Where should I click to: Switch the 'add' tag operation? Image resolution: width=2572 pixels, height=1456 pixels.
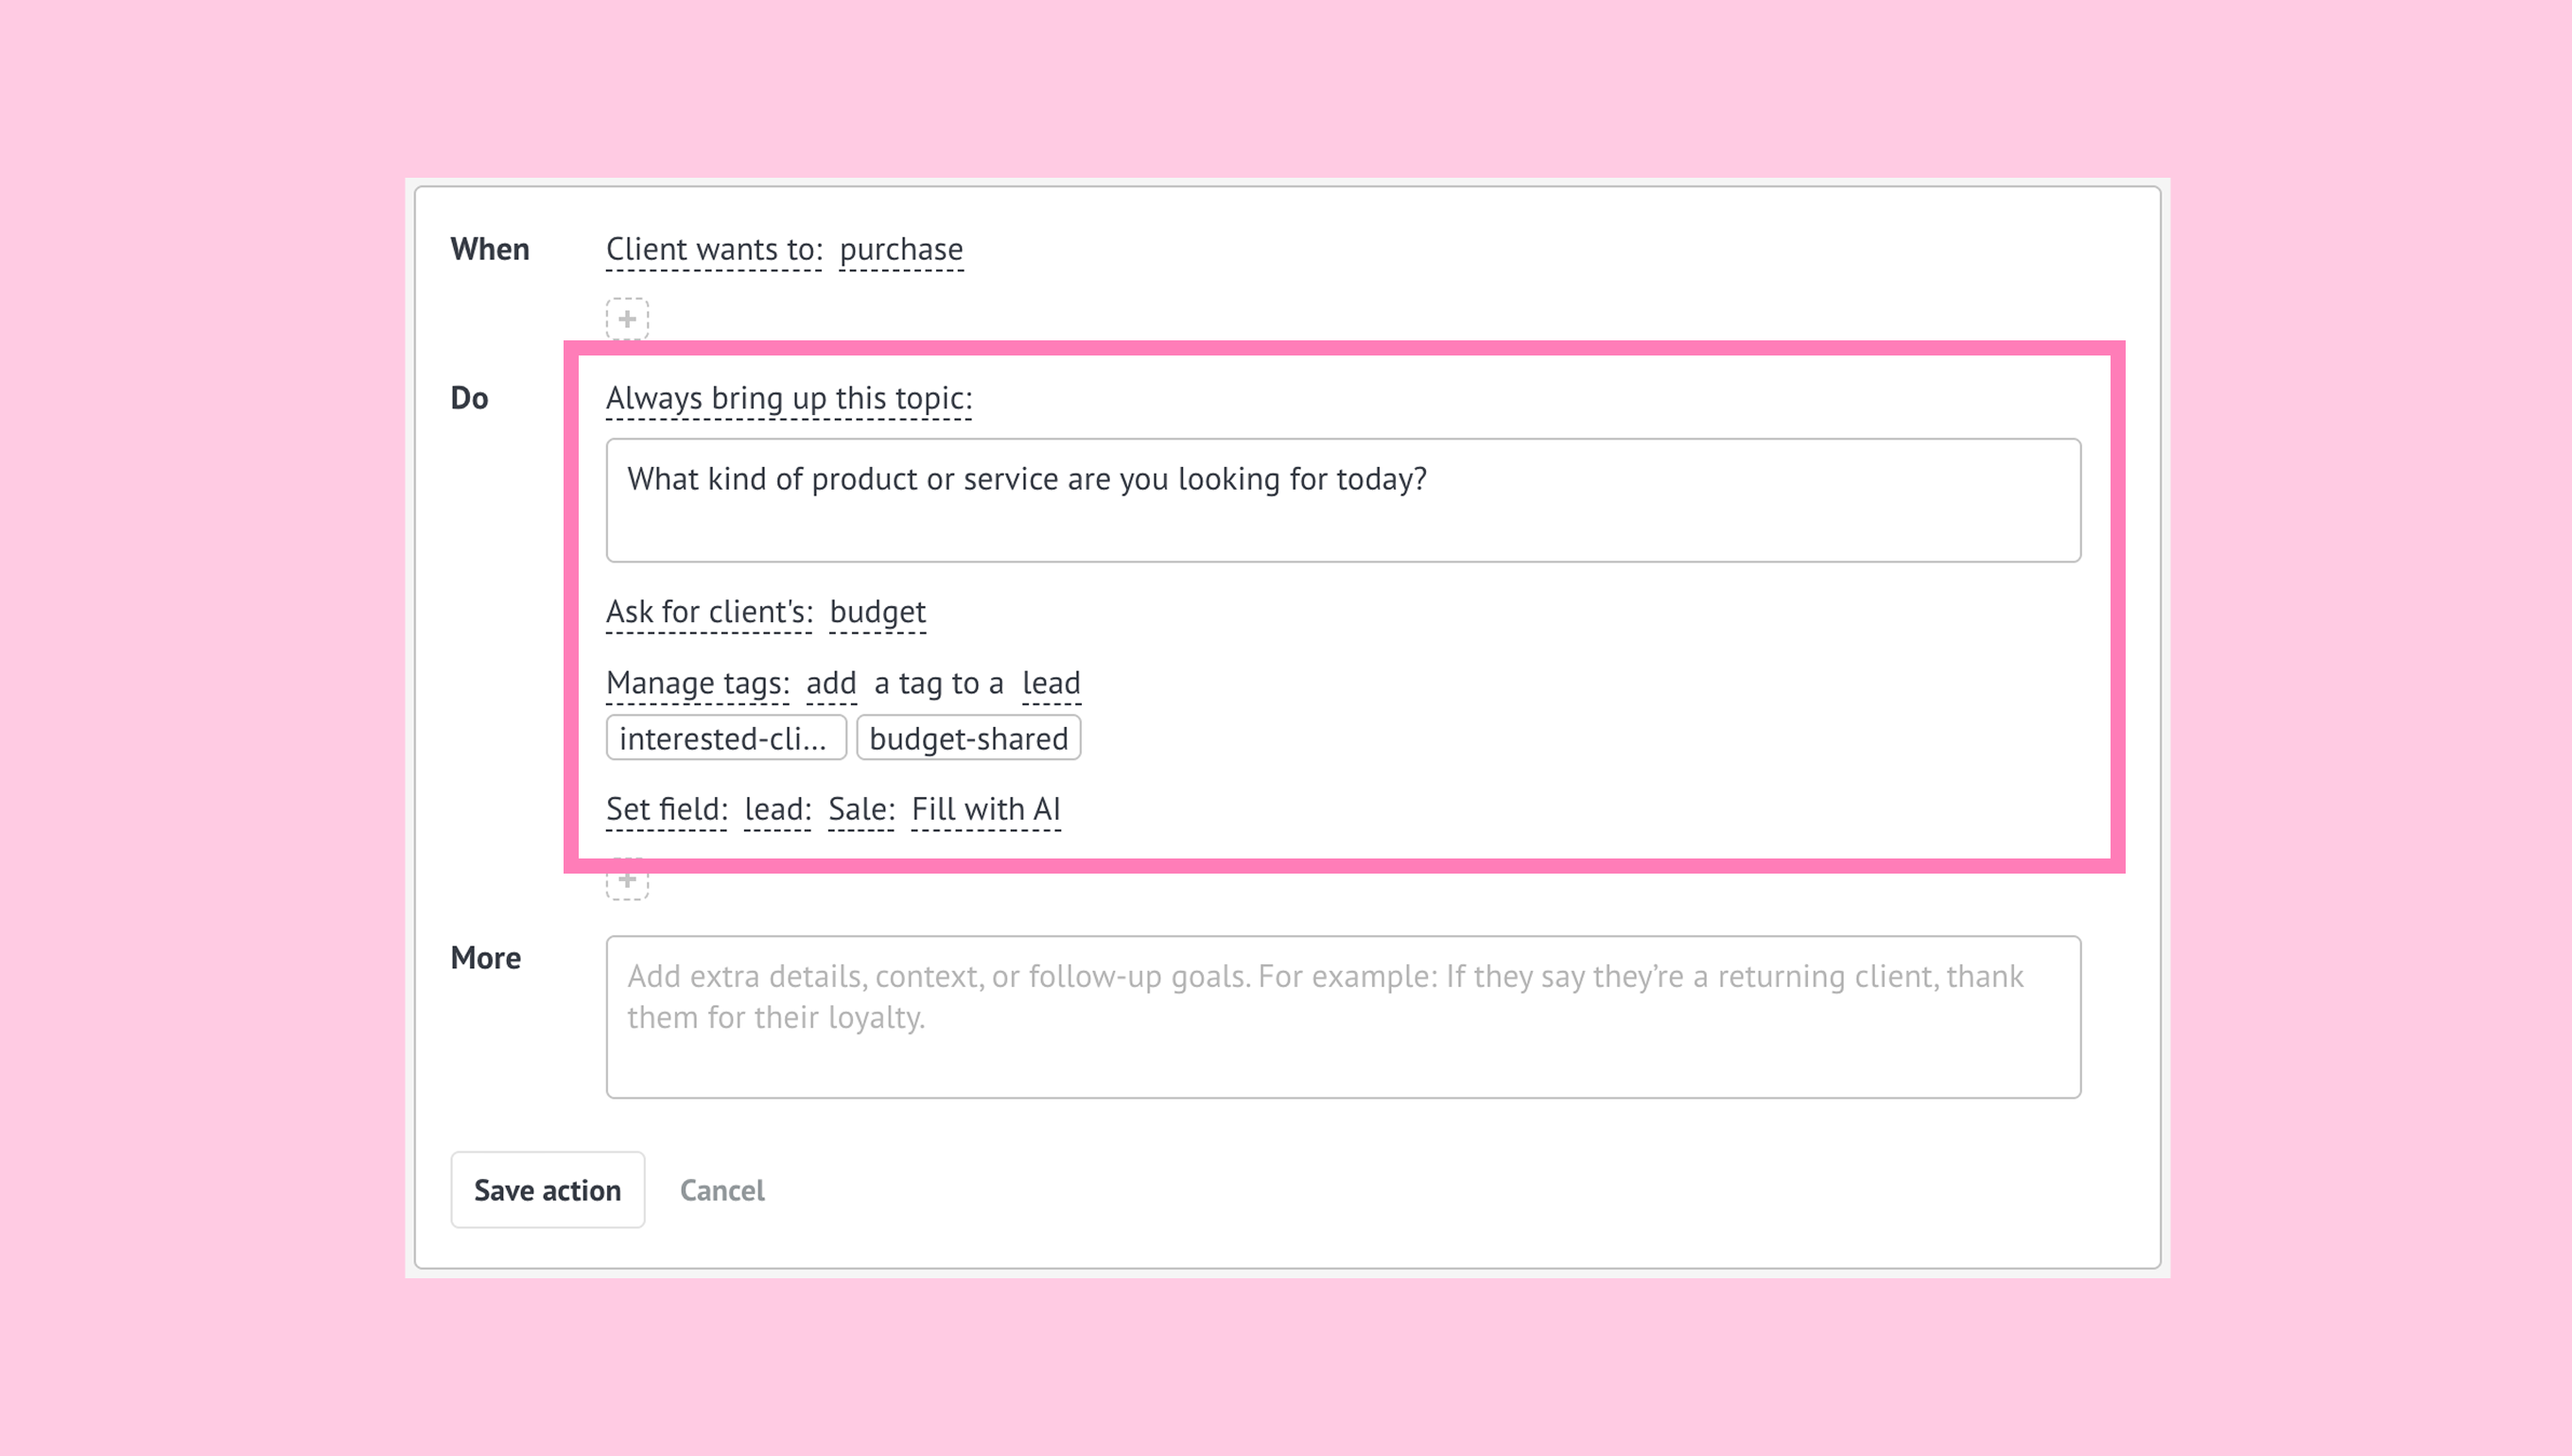831,683
